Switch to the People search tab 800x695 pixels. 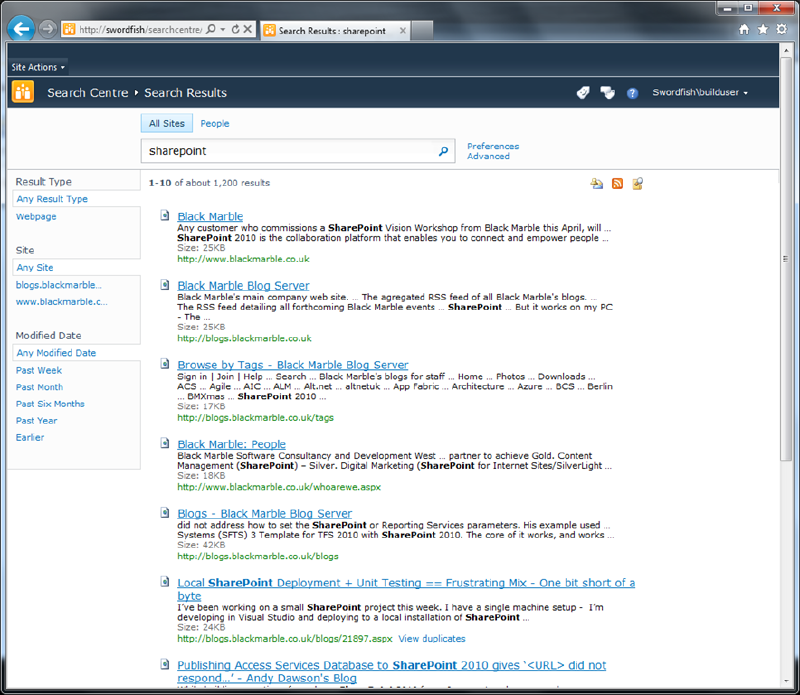[x=215, y=123]
